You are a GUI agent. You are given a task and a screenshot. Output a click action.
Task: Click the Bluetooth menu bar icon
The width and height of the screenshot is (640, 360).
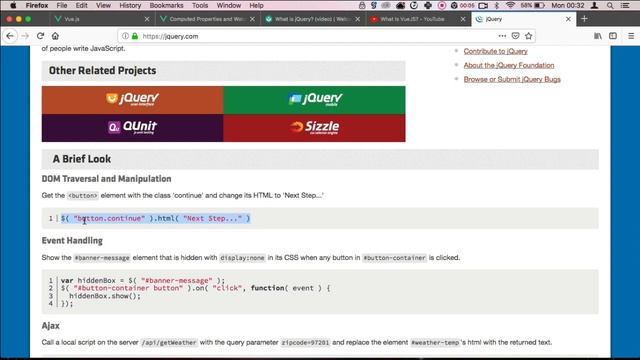497,5
